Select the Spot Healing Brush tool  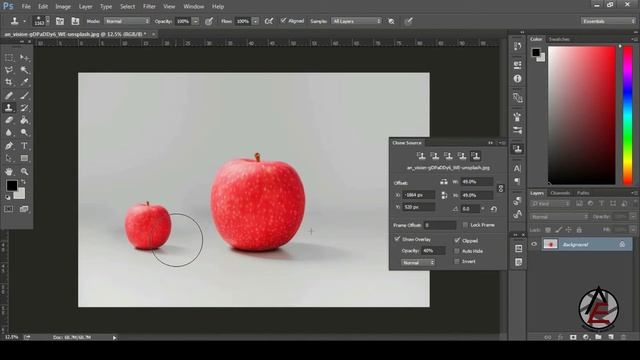click(x=9, y=96)
